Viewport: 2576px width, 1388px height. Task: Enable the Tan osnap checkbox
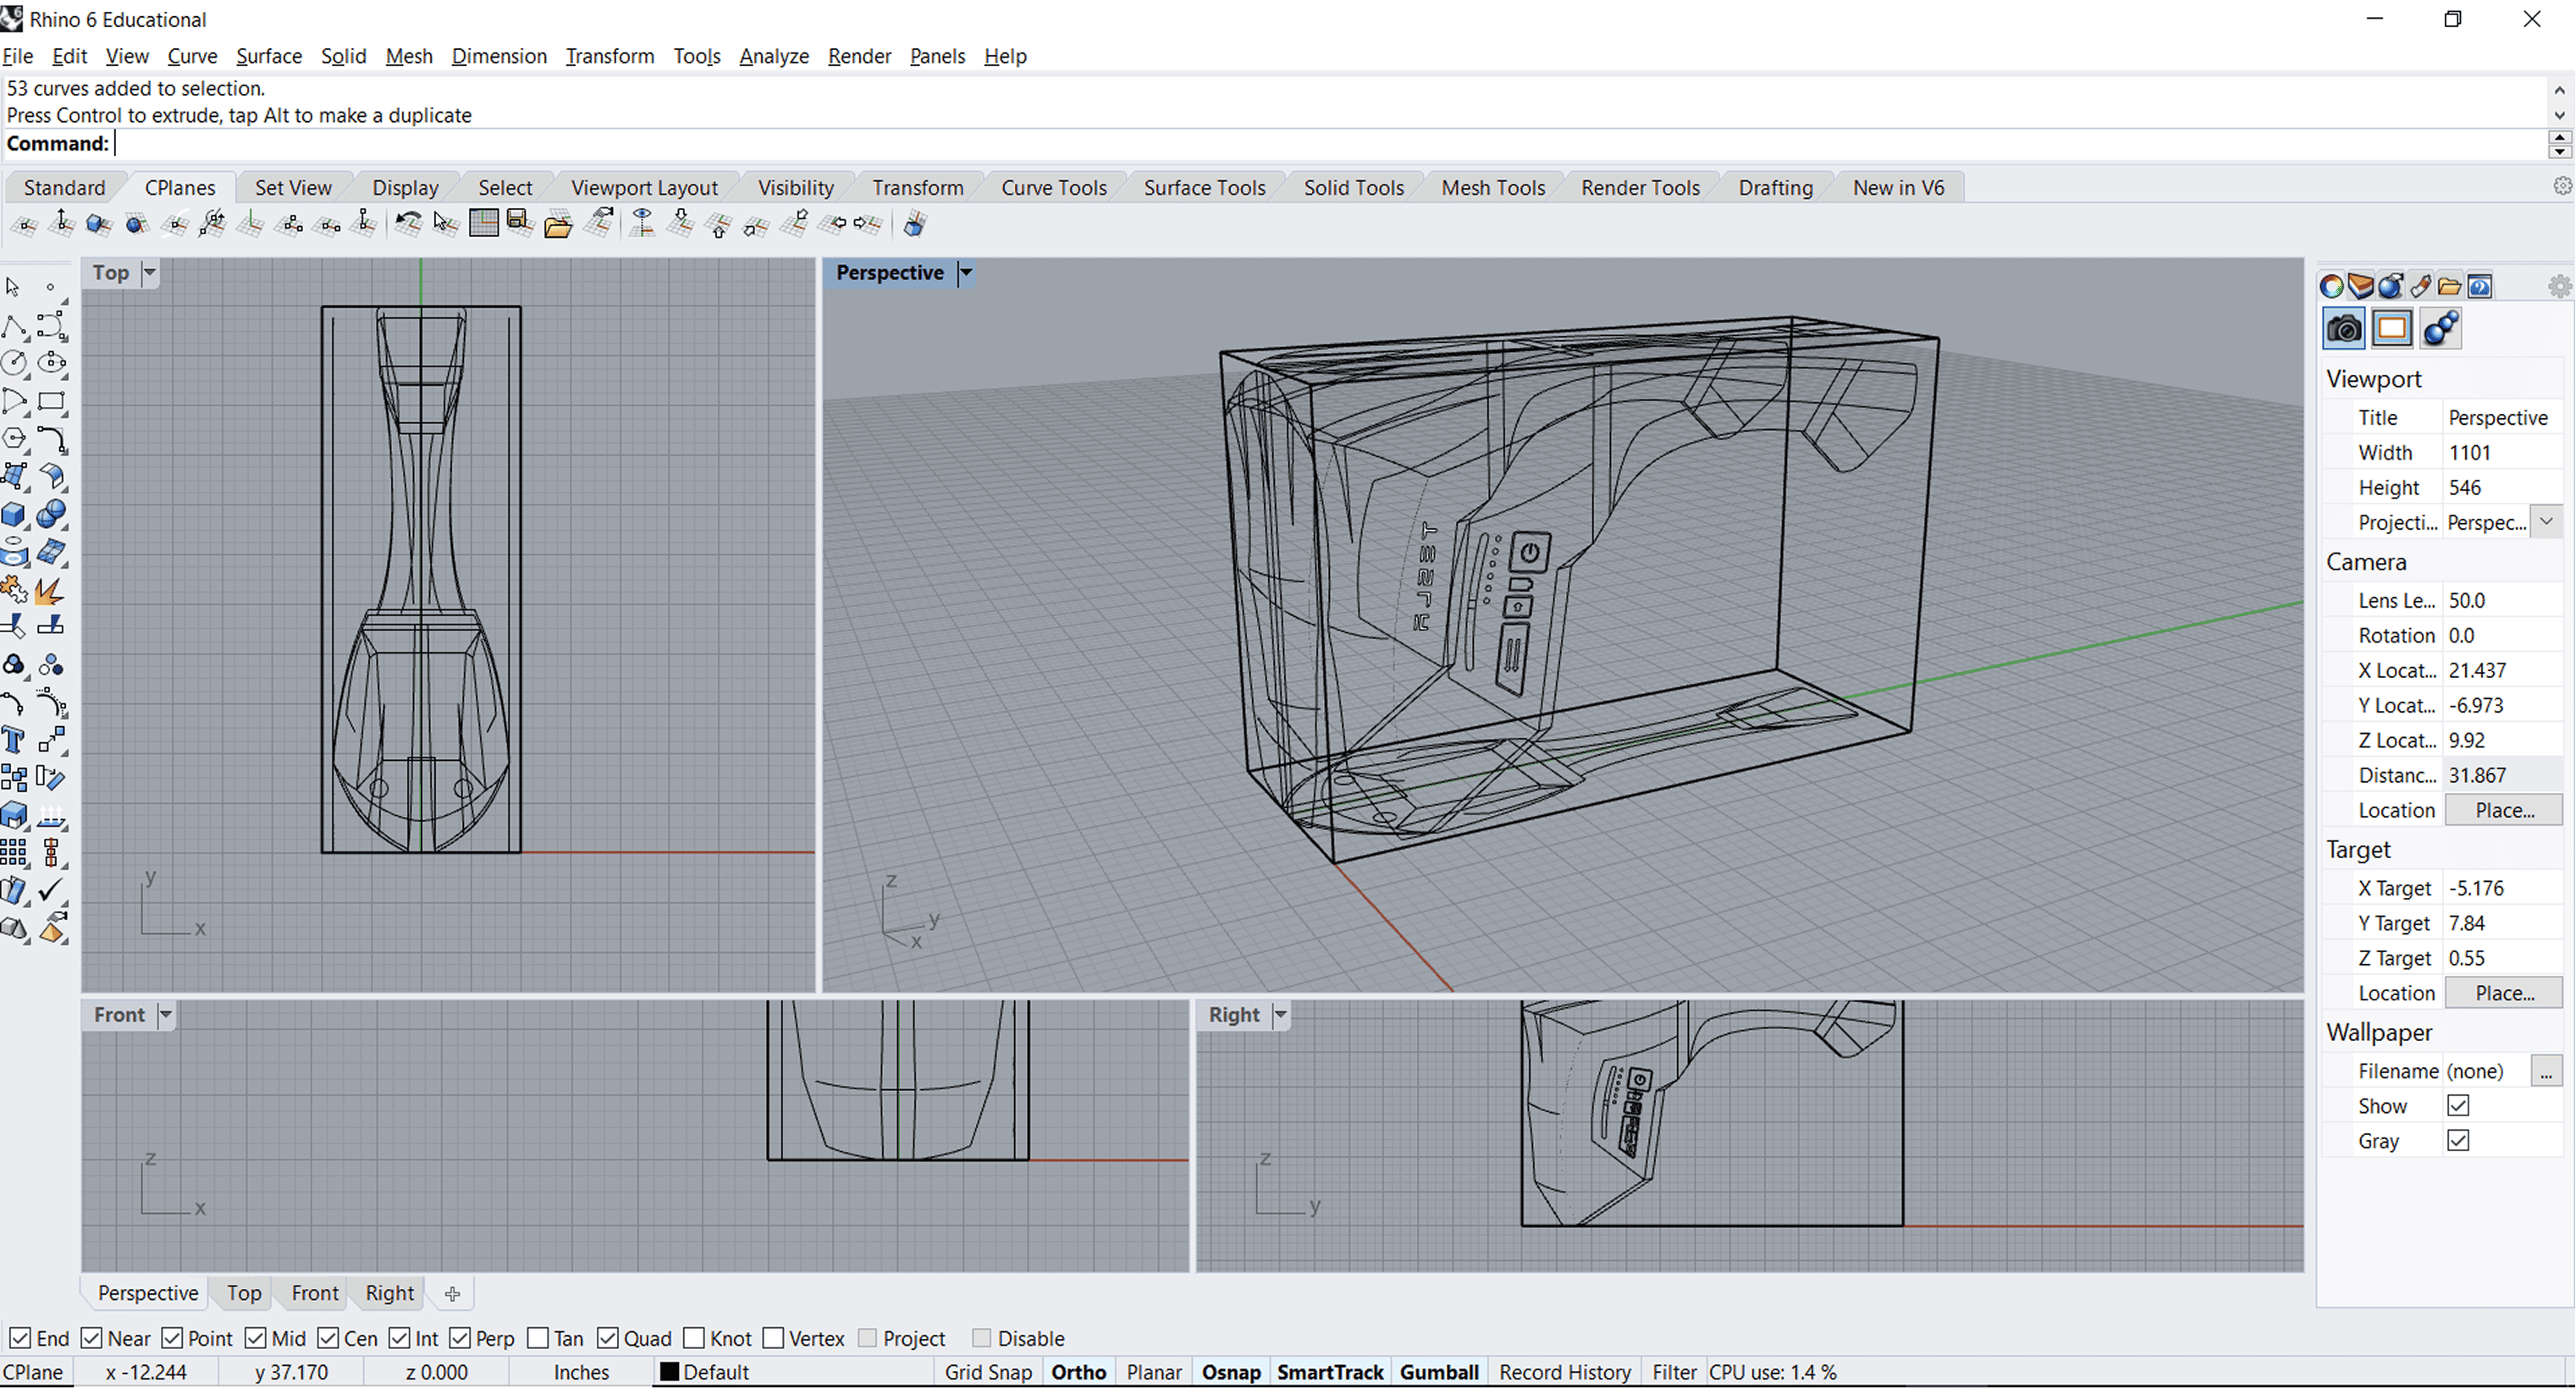coord(538,1338)
